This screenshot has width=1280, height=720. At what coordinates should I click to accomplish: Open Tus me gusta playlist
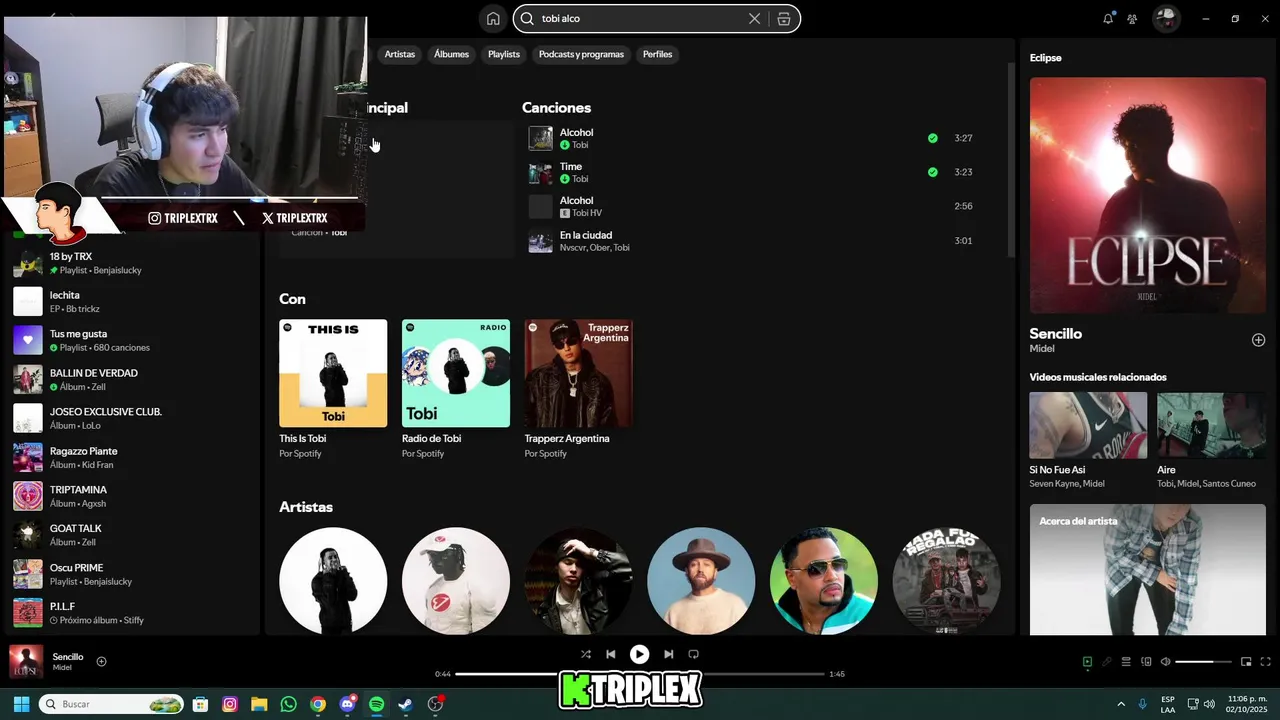130,341
